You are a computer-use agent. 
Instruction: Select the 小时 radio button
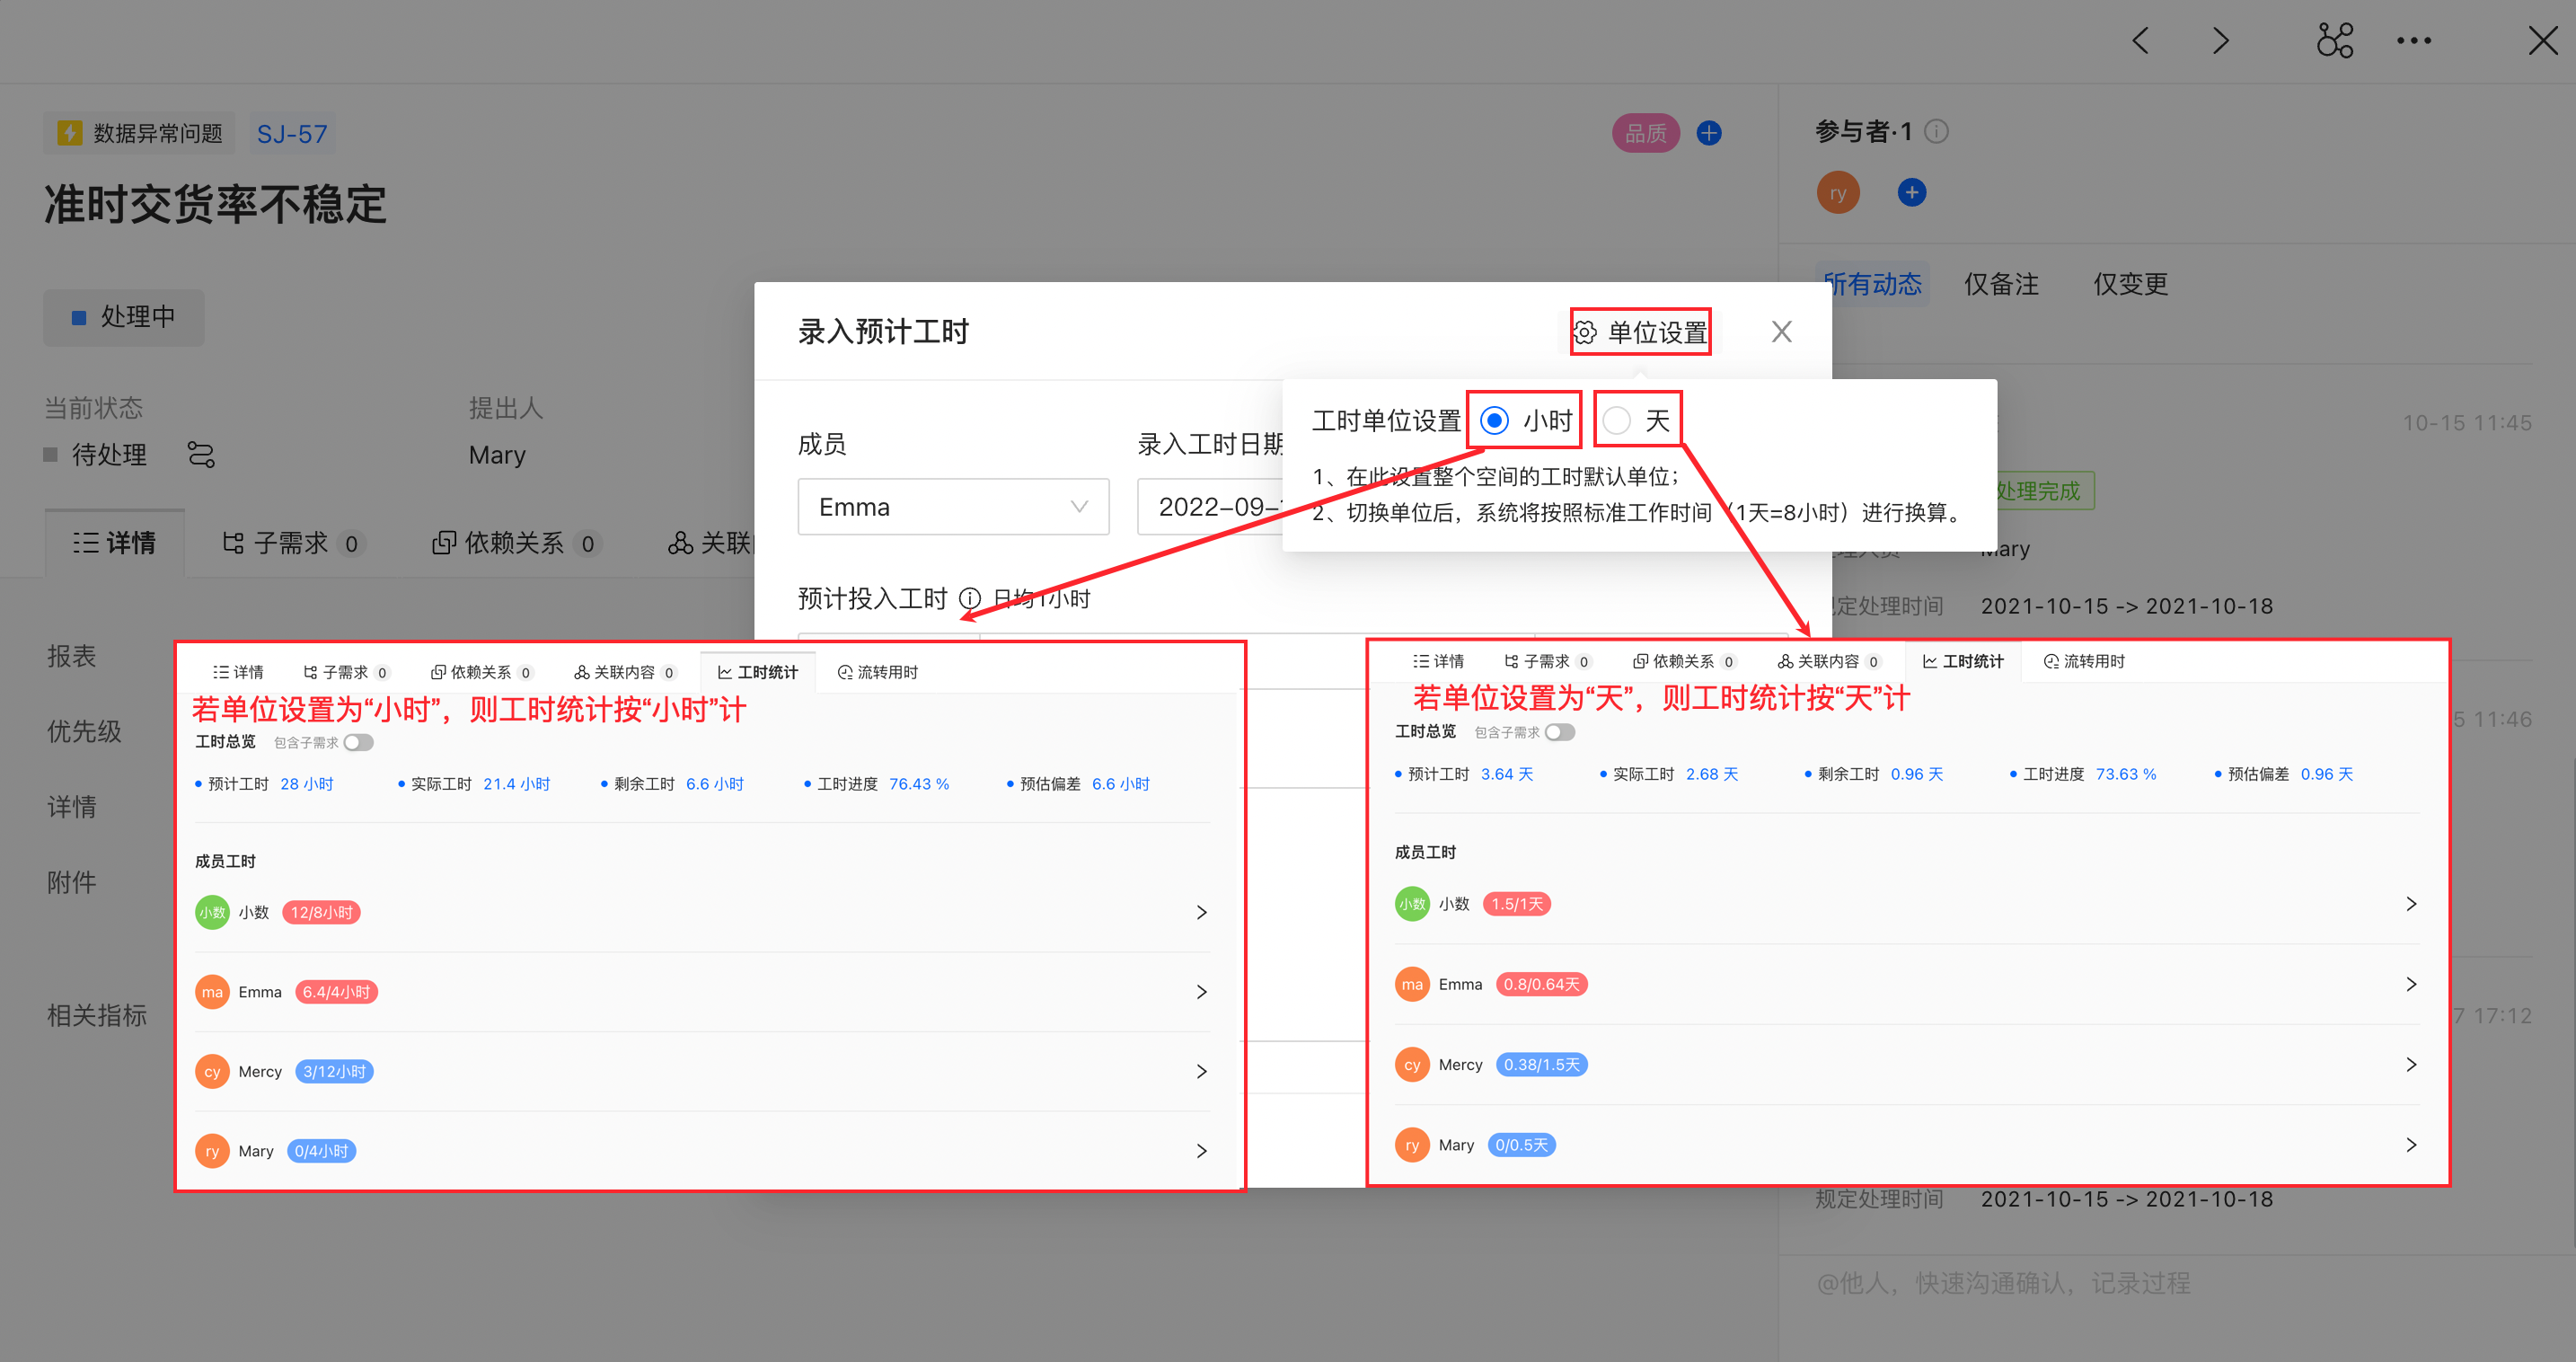click(x=1494, y=420)
